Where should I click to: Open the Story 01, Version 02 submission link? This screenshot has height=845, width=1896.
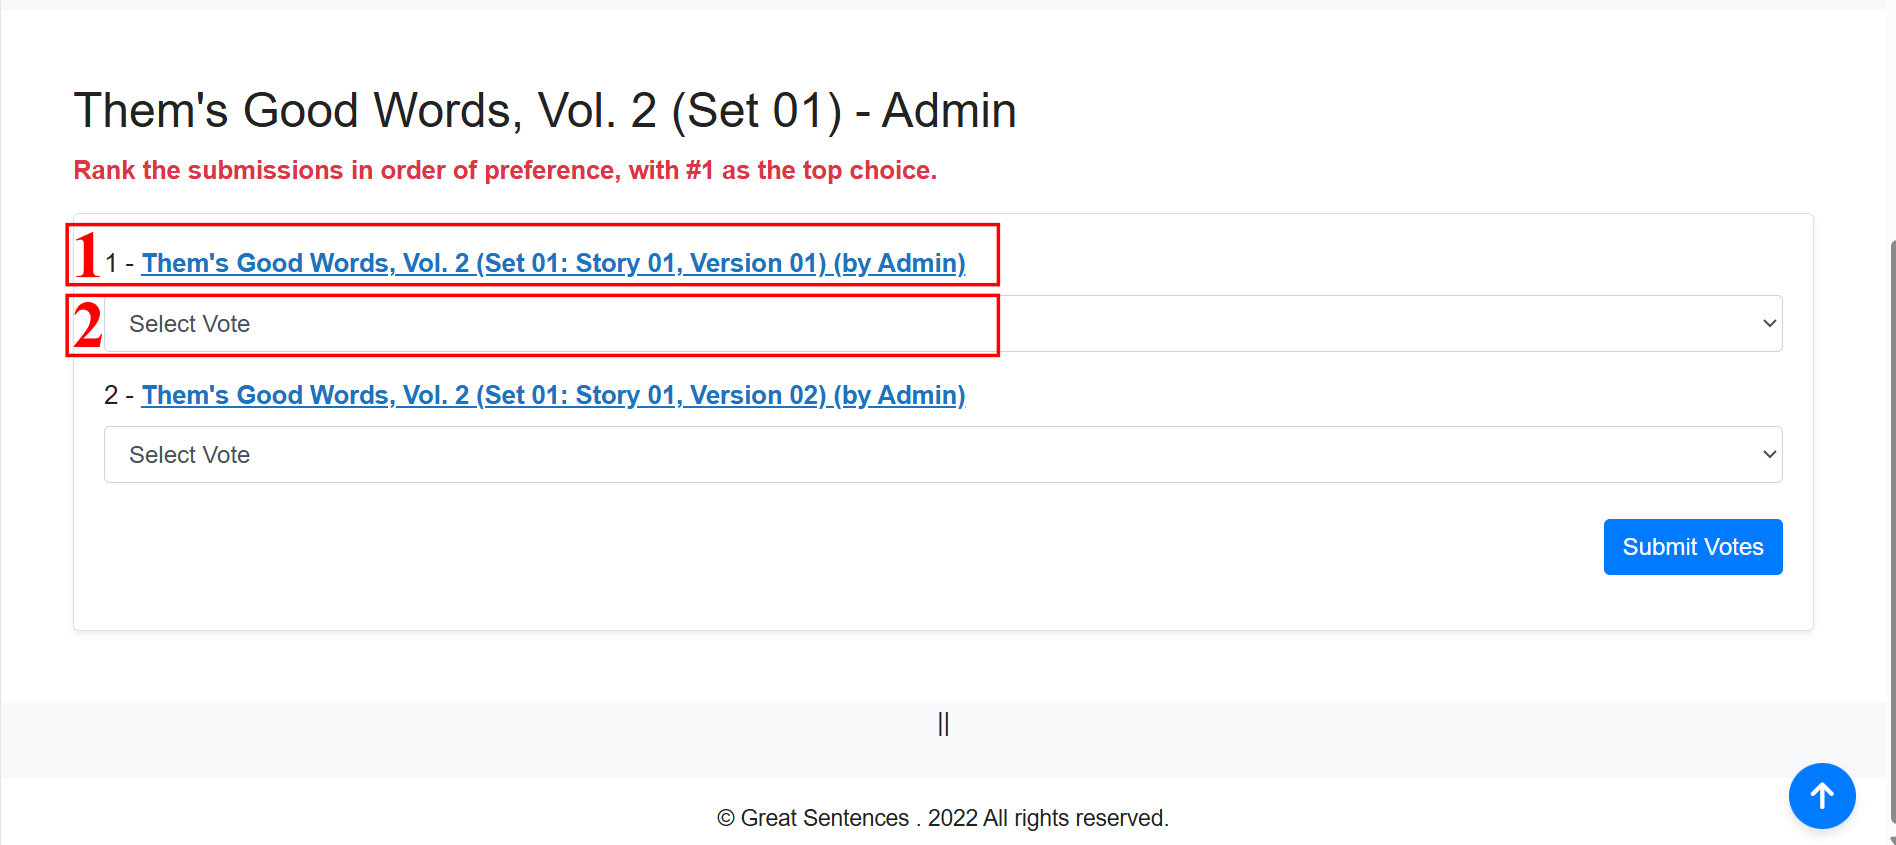pyautogui.click(x=553, y=395)
